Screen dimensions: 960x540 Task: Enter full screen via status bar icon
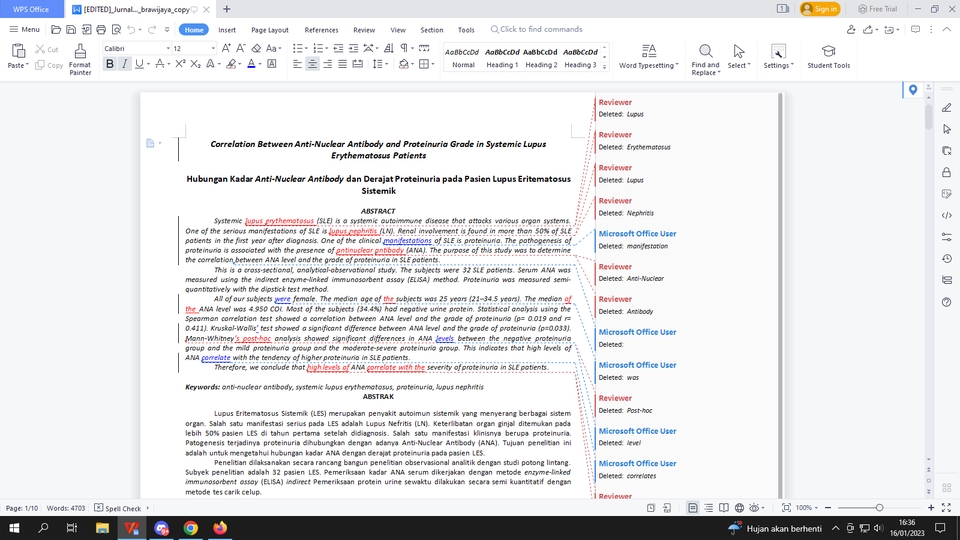[947, 508]
